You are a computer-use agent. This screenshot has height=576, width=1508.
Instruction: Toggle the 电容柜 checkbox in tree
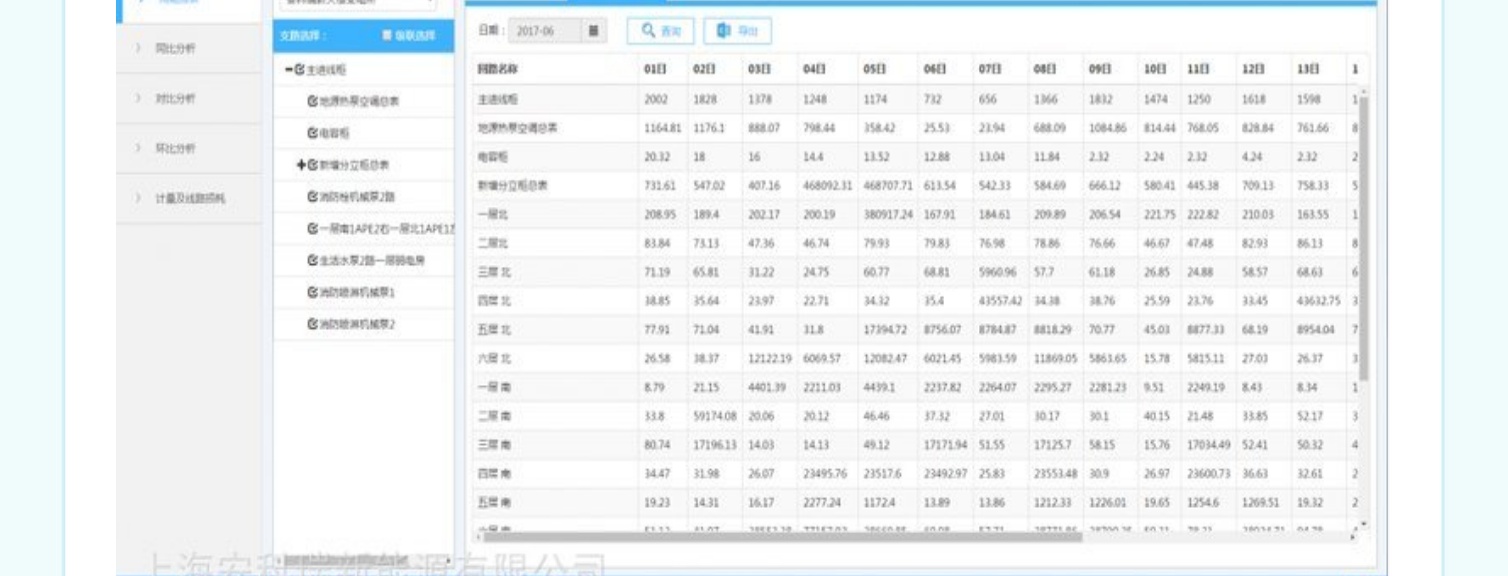click(313, 133)
